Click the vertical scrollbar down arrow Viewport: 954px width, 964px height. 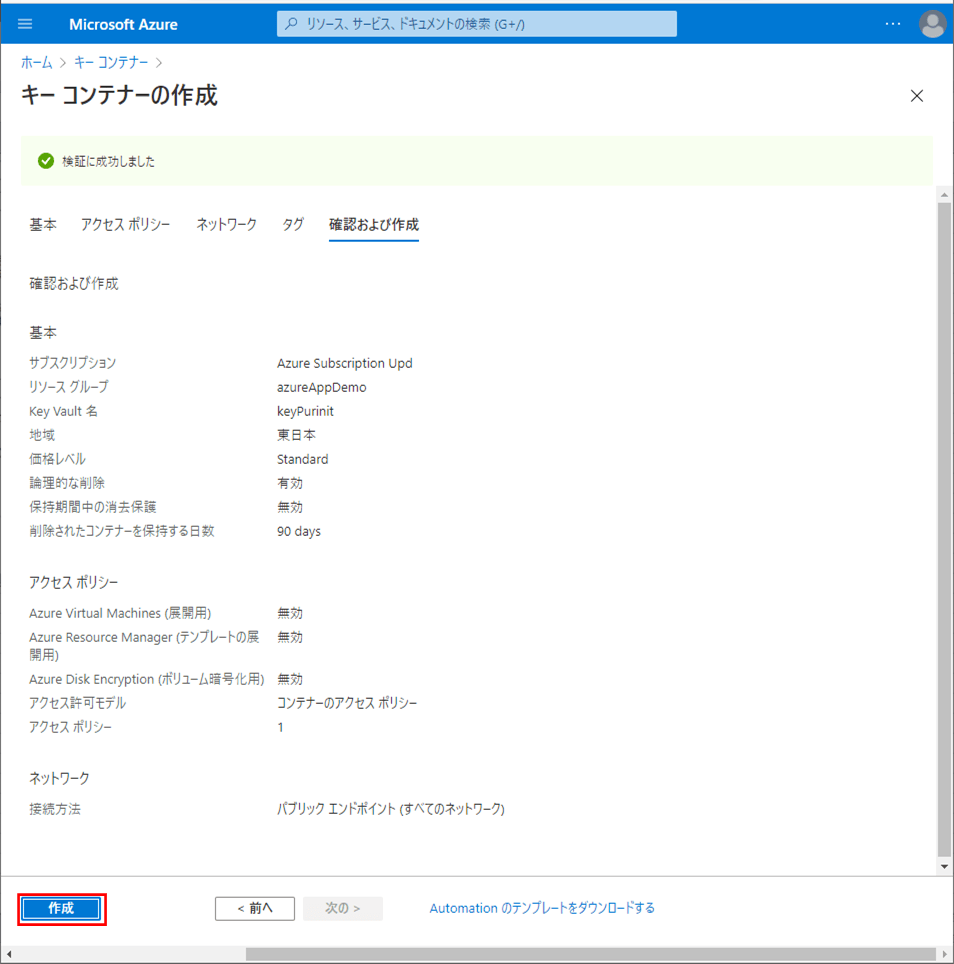[944, 867]
